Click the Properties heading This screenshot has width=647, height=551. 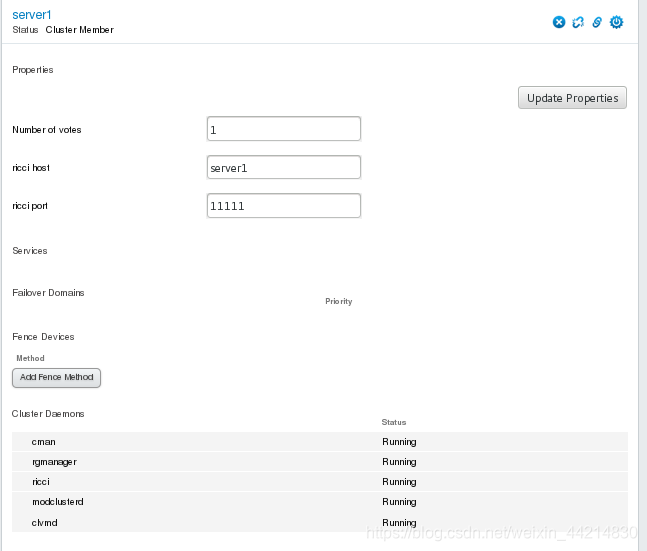click(33, 70)
